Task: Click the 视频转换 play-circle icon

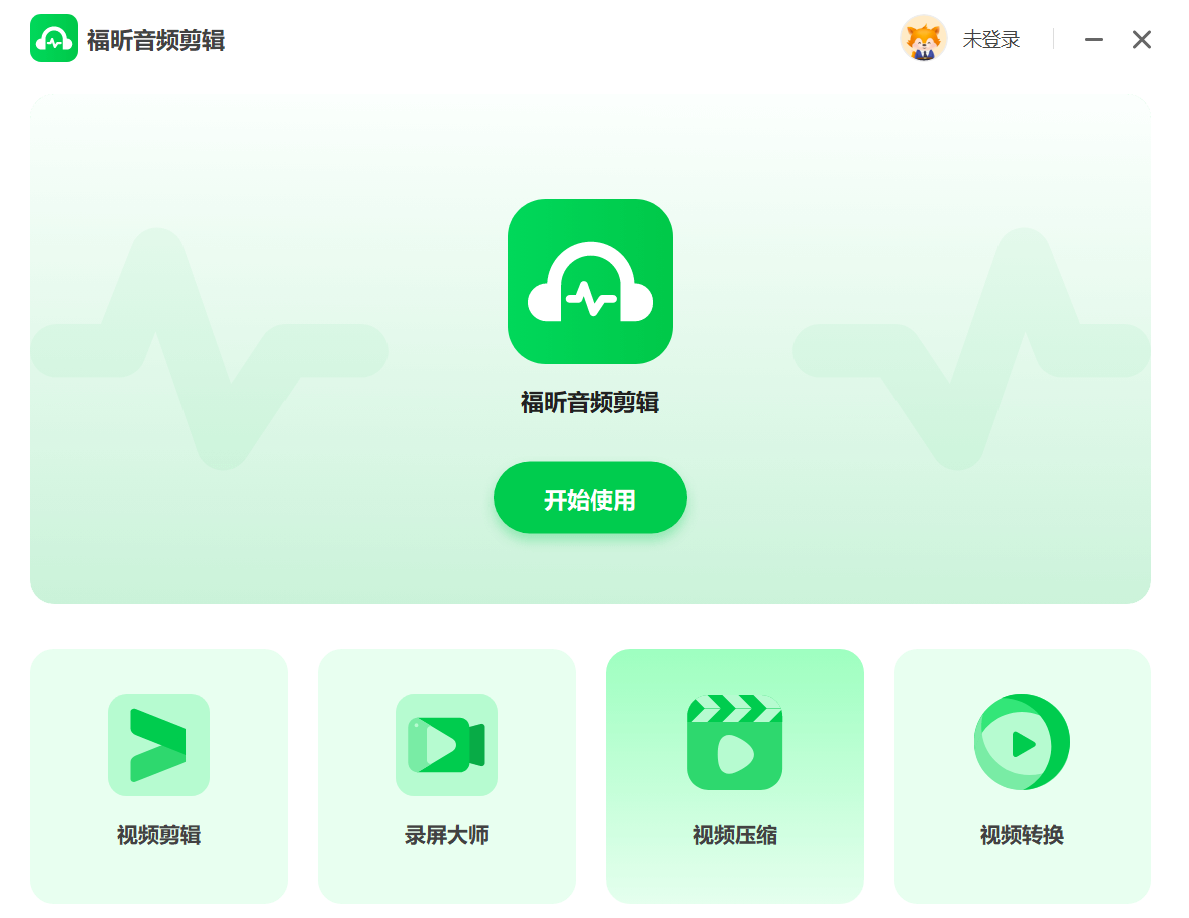Action: pos(1022,742)
